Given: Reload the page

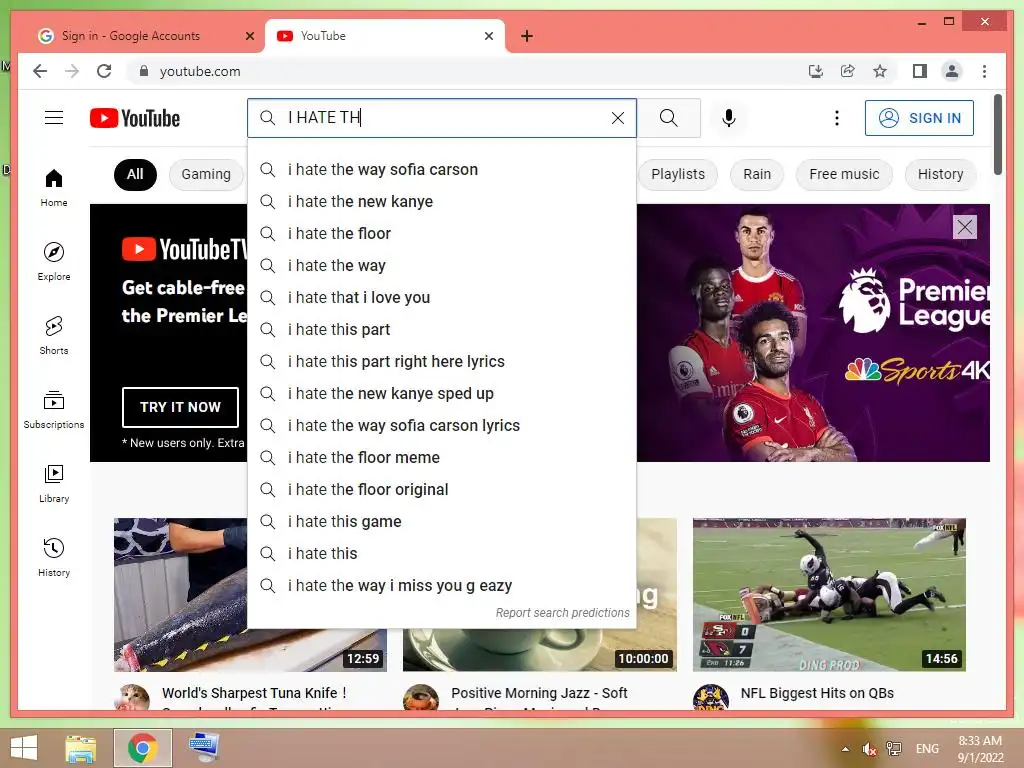Looking at the screenshot, I should [x=104, y=71].
